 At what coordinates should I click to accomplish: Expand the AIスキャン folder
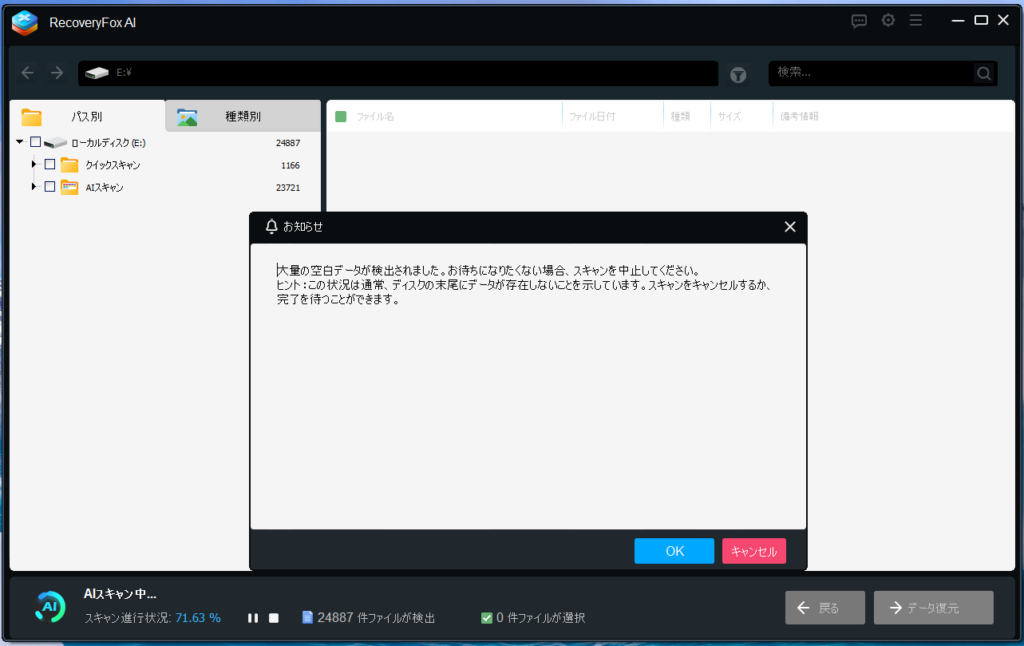(34, 187)
